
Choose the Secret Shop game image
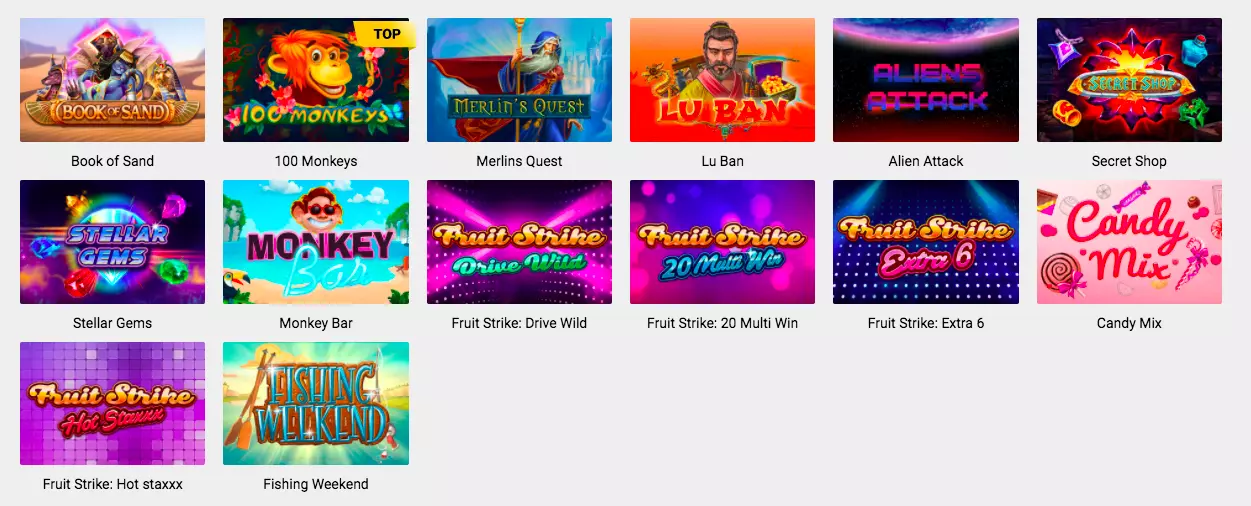(x=1129, y=80)
